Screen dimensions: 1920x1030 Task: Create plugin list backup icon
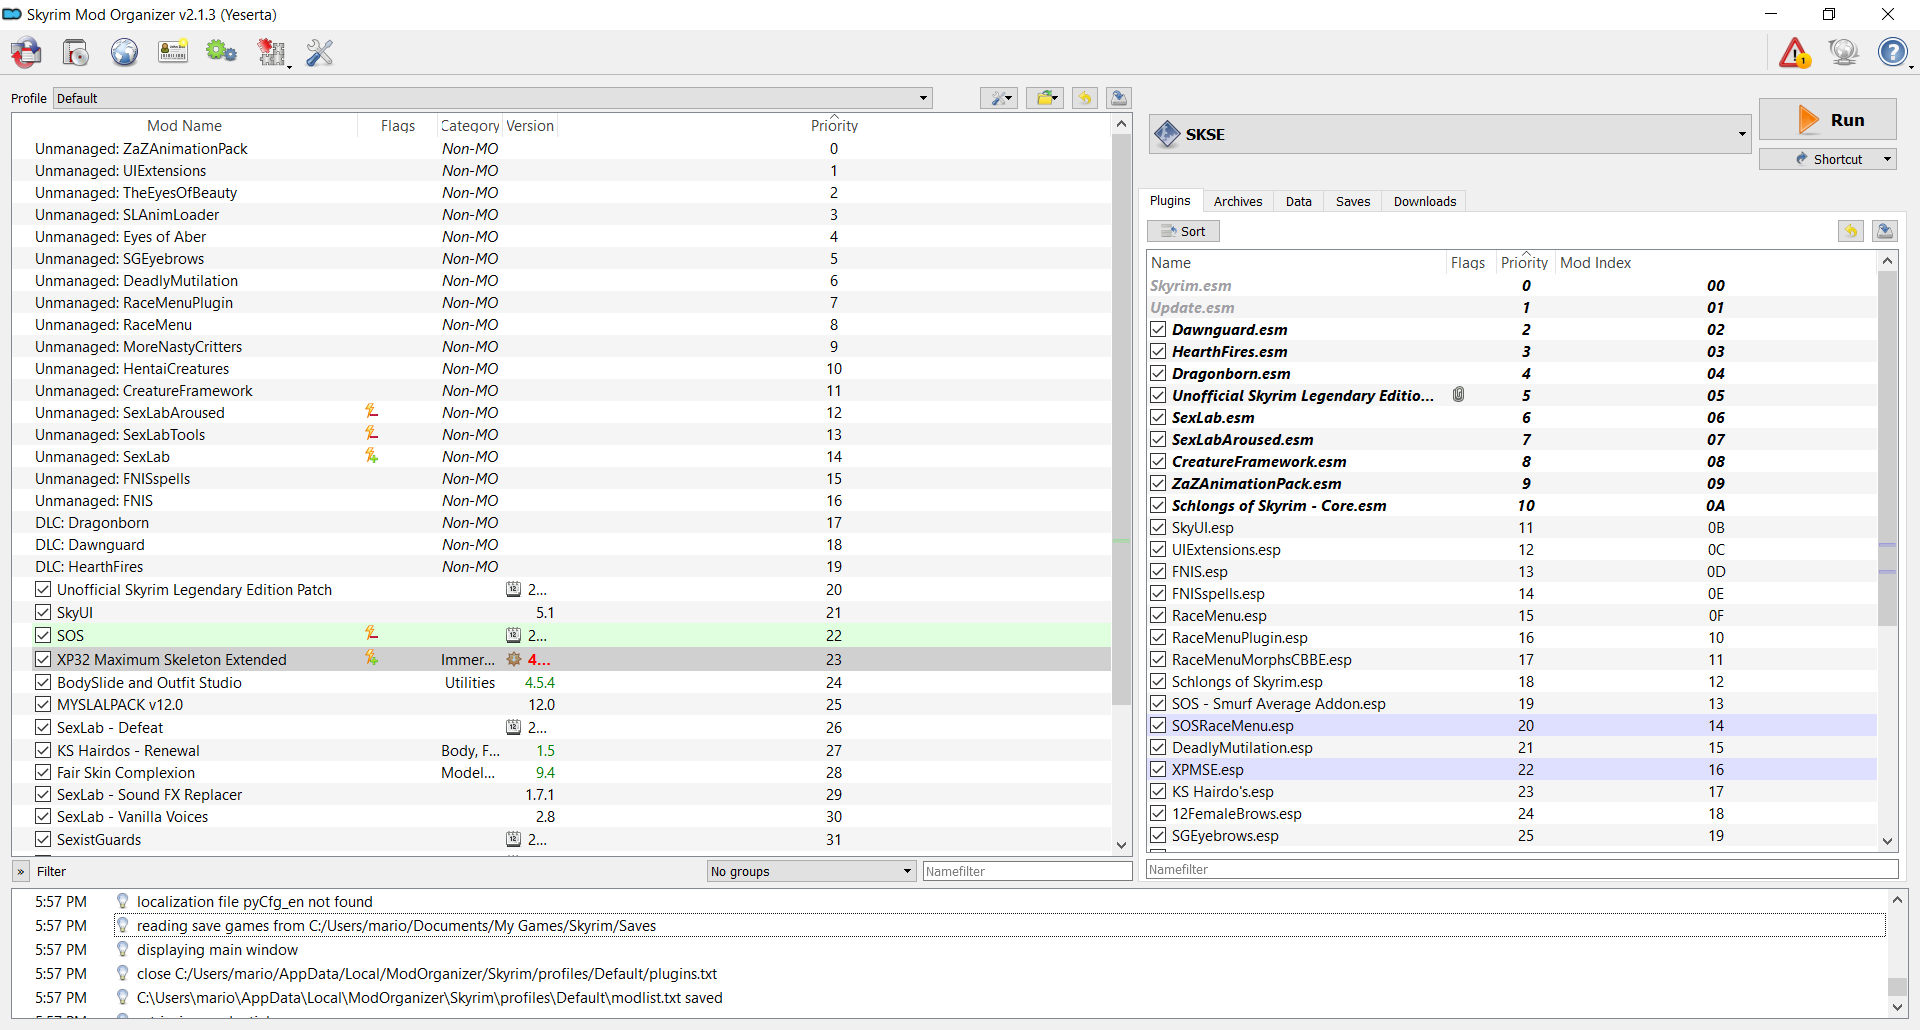pos(1885,231)
